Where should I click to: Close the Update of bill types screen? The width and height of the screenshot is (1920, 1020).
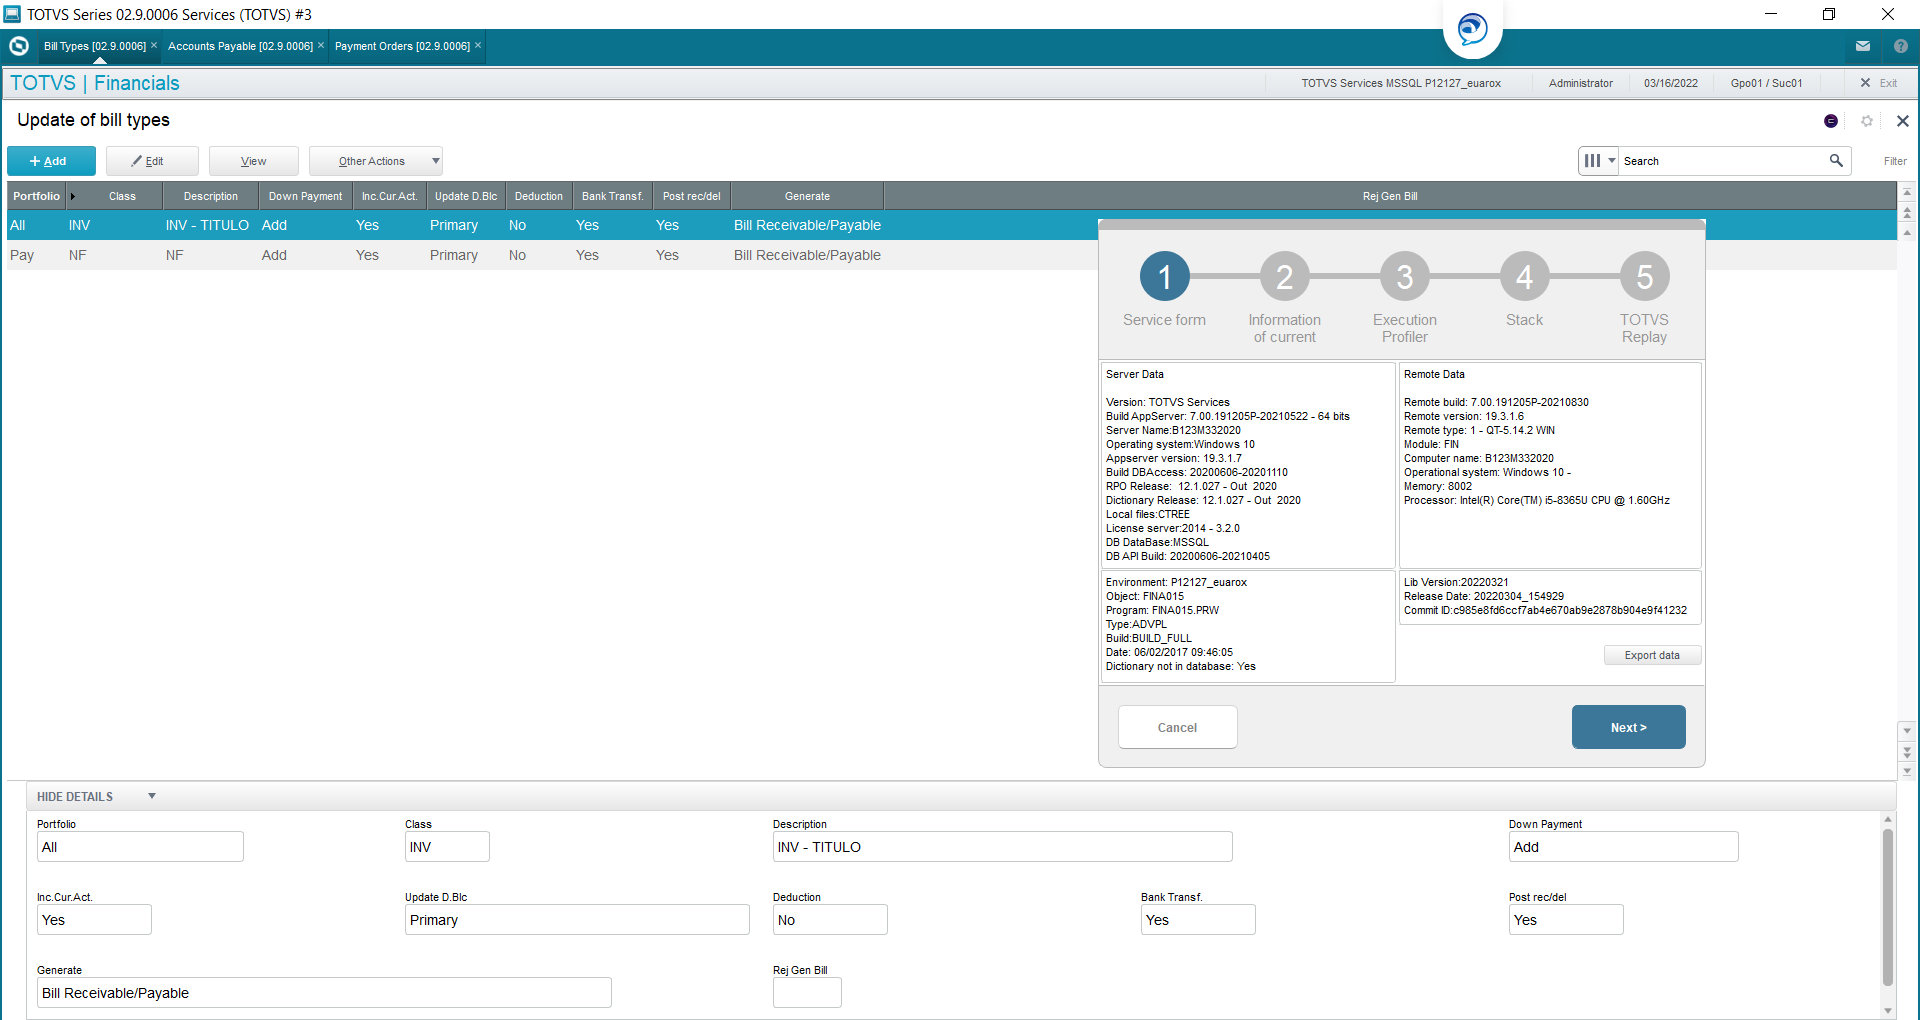click(x=1903, y=121)
